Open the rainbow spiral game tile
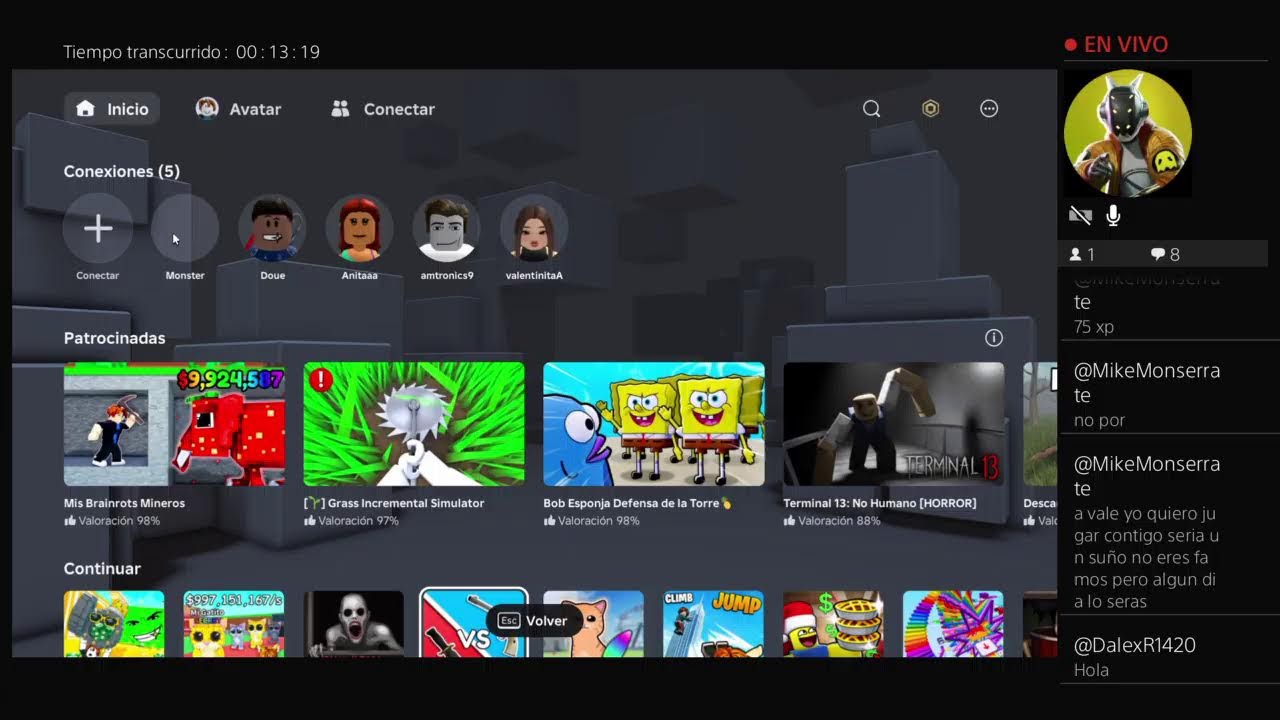Screen dimensions: 1280x720 954,623
